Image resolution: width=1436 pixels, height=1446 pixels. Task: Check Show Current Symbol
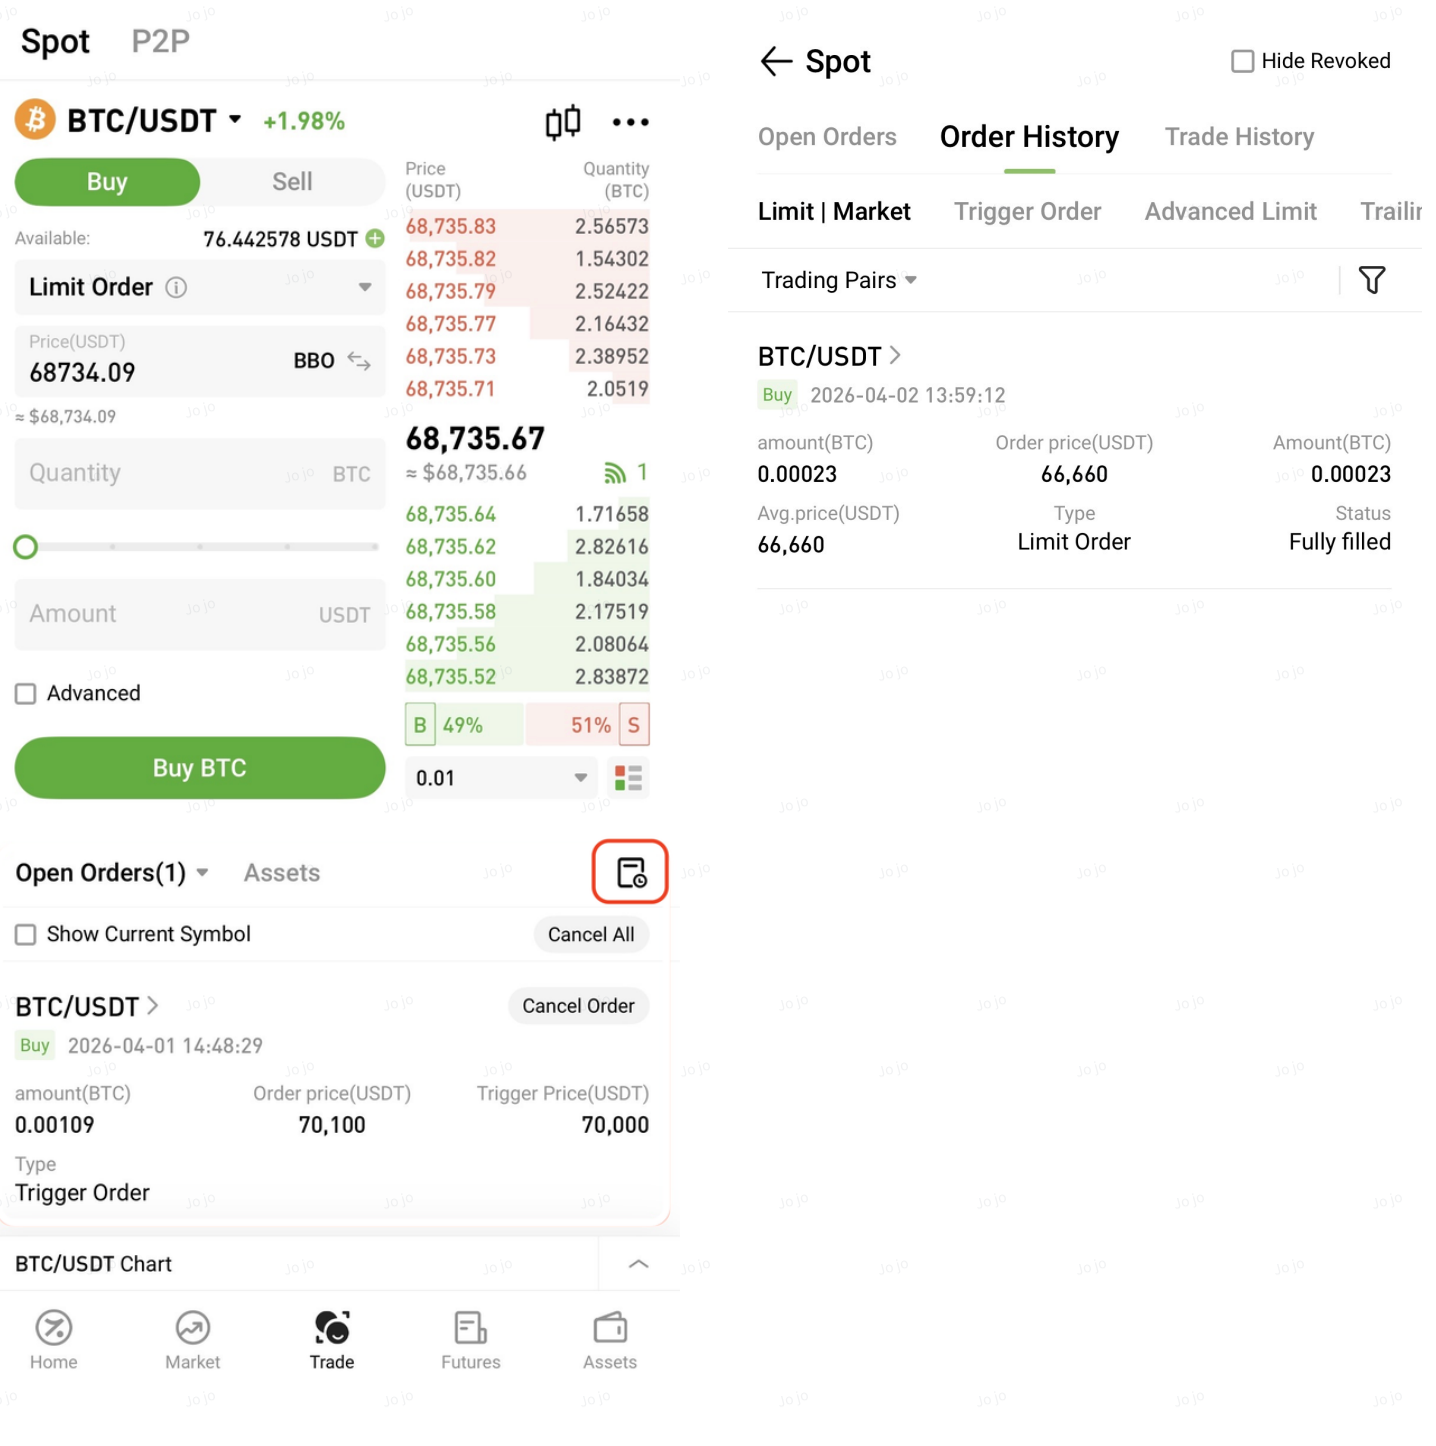point(26,934)
